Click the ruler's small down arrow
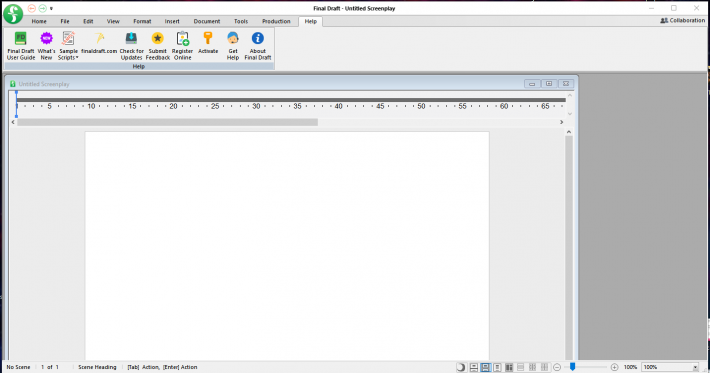 coord(570,114)
